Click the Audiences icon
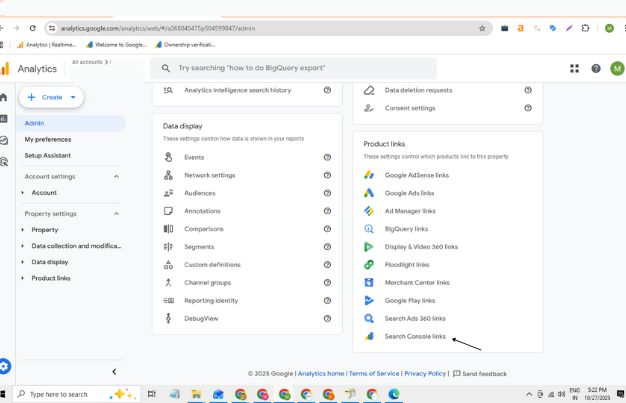This screenshot has width=626, height=403. tap(168, 193)
